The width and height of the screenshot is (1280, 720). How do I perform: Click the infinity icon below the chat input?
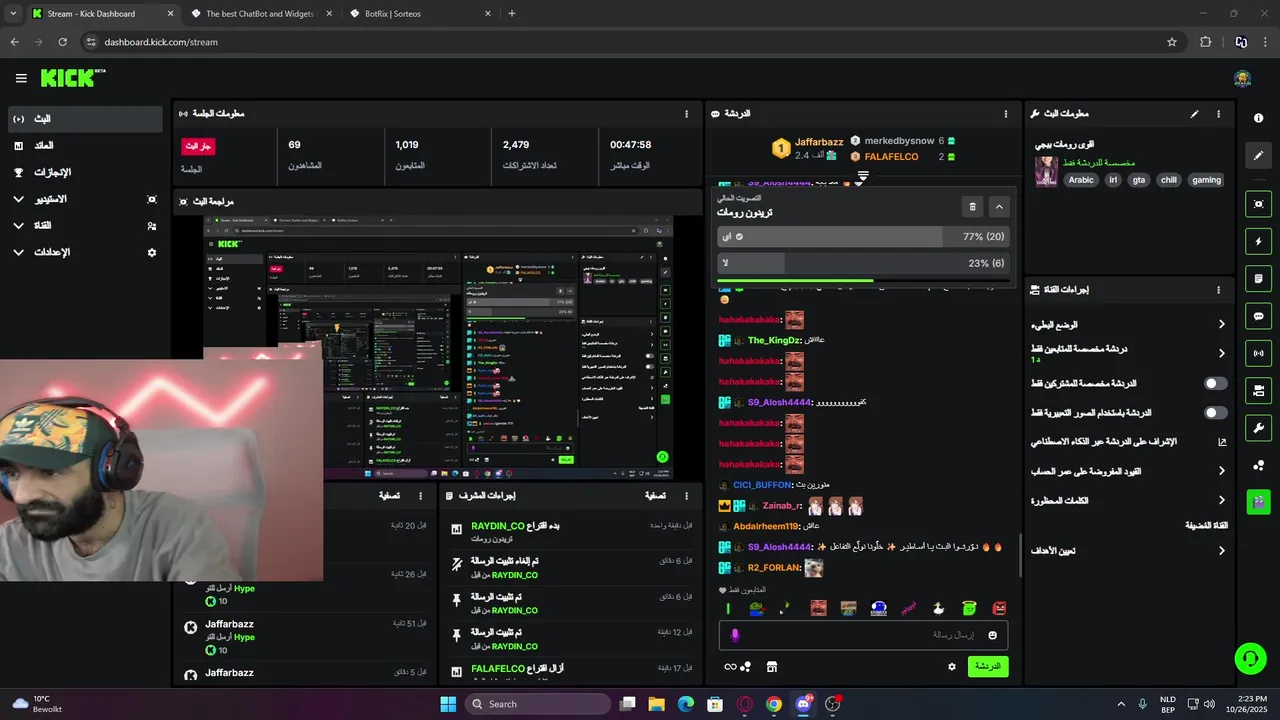(x=730, y=667)
